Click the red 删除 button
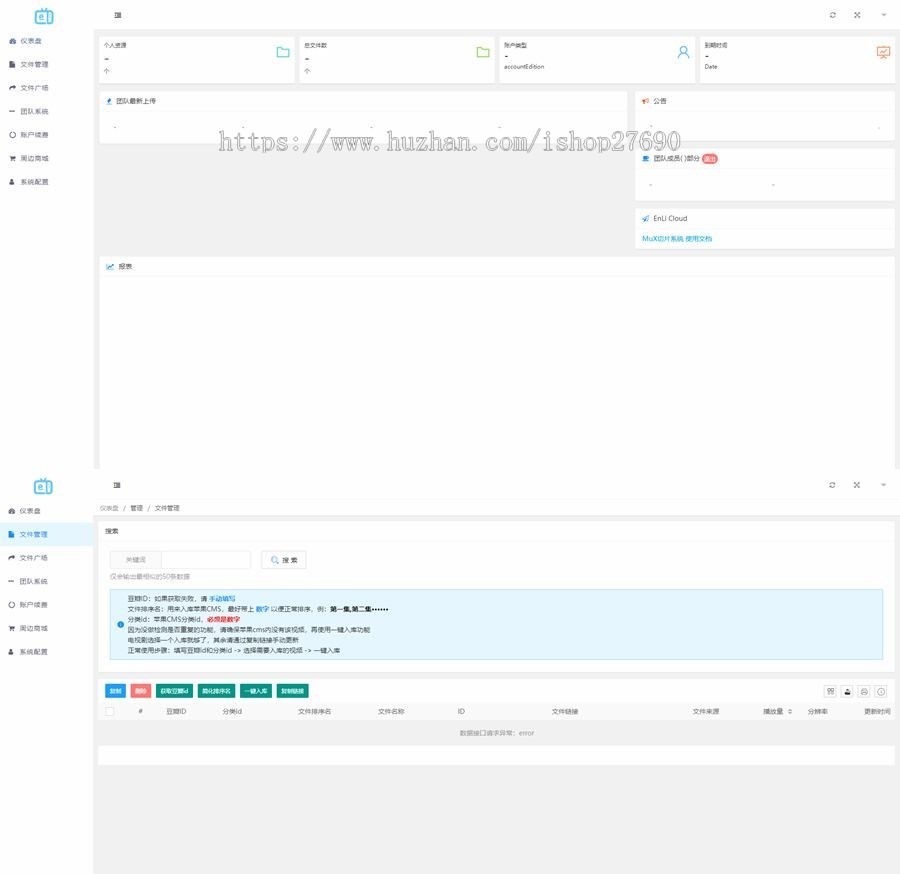The image size is (900, 874). [141, 691]
